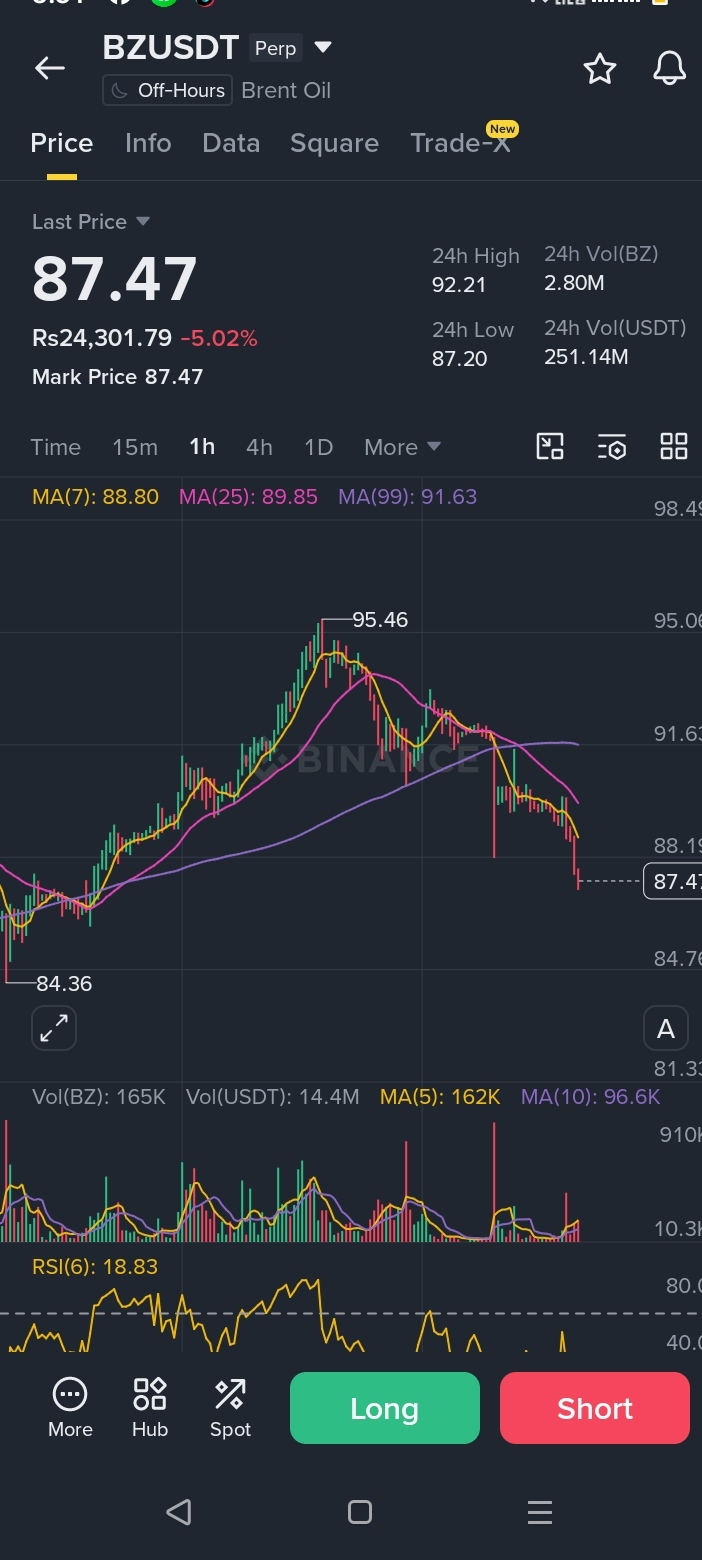Open price alert bell icon
702x1560 pixels.
(x=669, y=68)
